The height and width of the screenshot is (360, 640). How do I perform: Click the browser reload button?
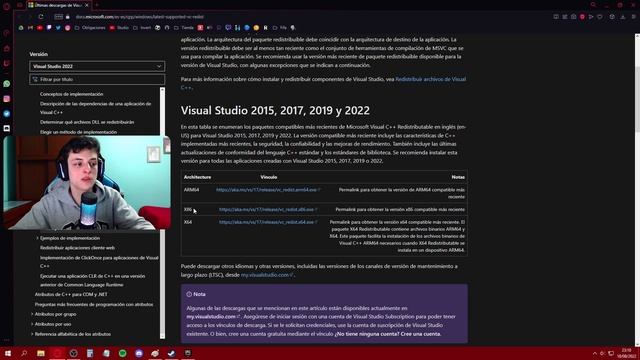point(41,17)
